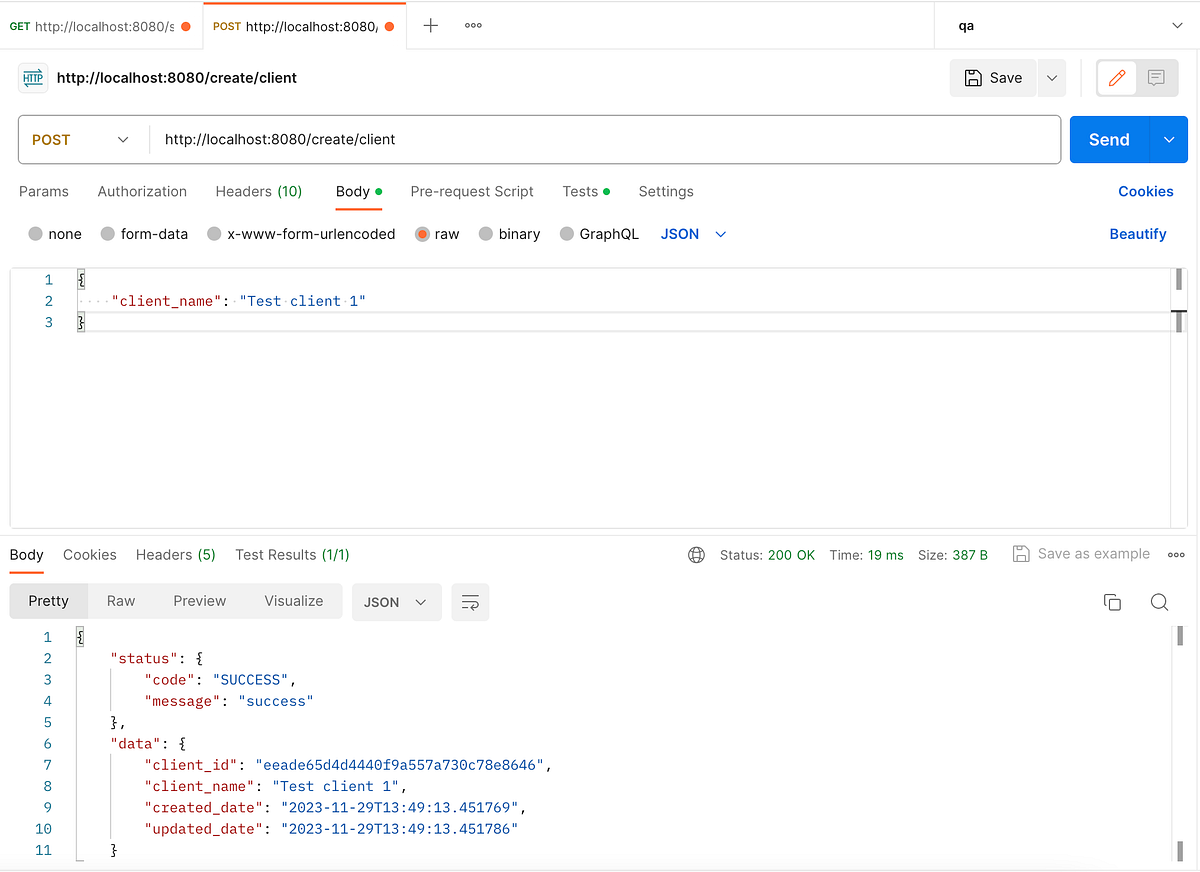Click the globe network info icon
This screenshot has width=1200, height=872.
(696, 554)
